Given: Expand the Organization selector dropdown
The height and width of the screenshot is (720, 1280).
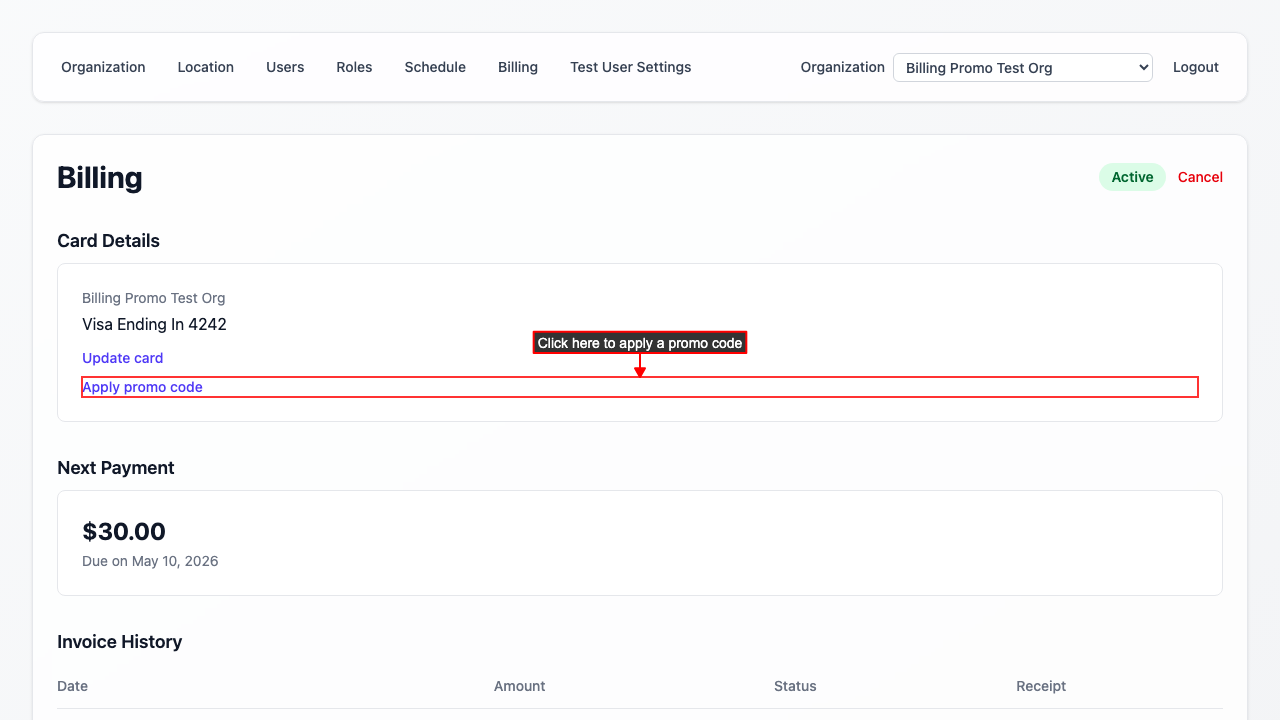Looking at the screenshot, I should pyautogui.click(x=1022, y=68).
